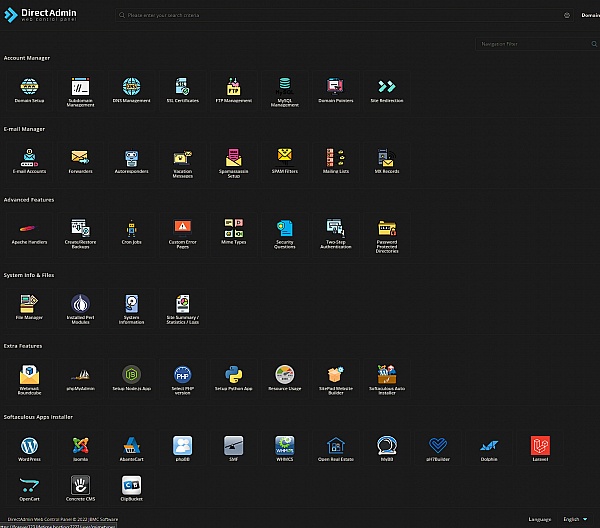Open SPAM Filters

(x=285, y=161)
